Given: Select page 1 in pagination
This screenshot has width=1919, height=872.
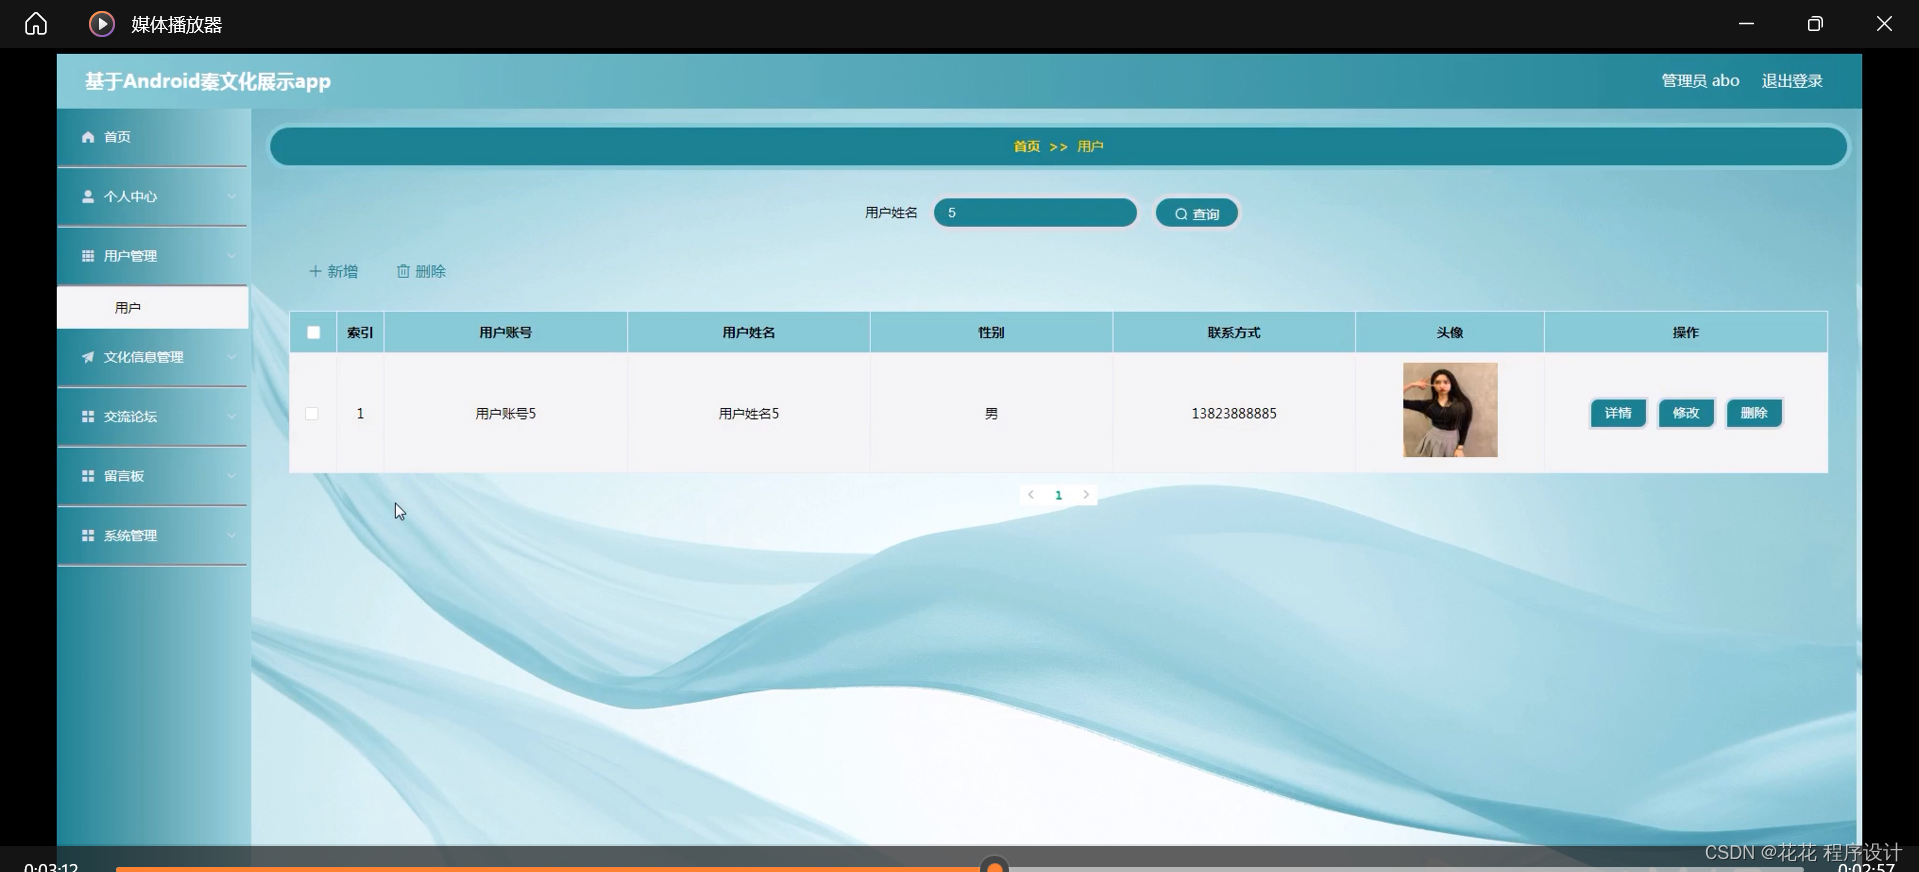Looking at the screenshot, I should [x=1058, y=495].
